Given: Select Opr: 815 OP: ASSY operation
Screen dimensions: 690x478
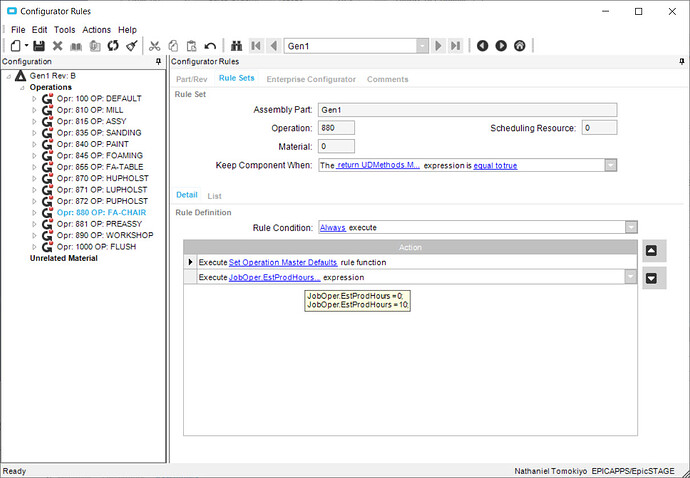Looking at the screenshot, I should pyautogui.click(x=91, y=121).
